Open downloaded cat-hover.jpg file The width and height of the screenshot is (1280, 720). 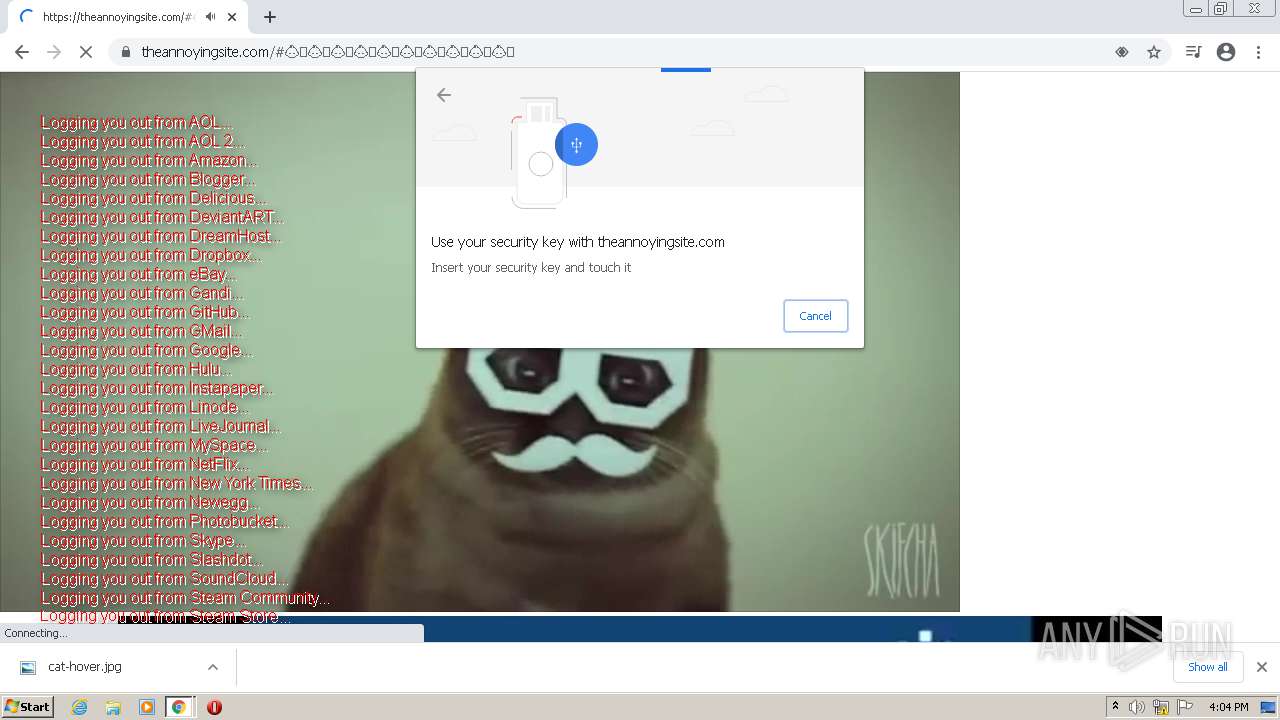pyautogui.click(x=85, y=667)
